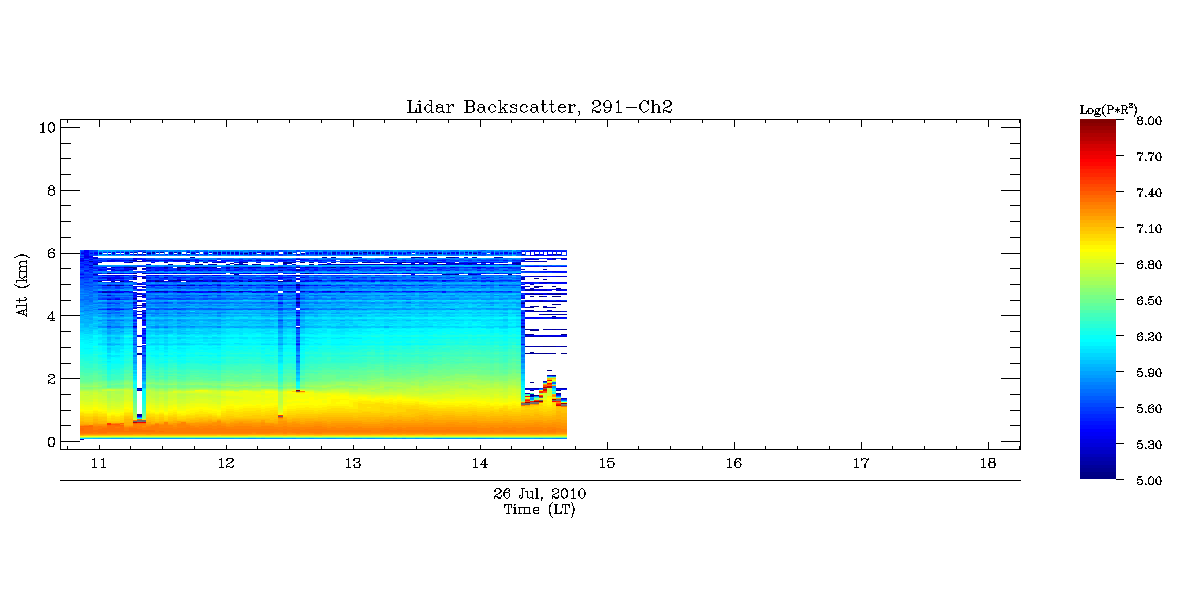Click the hour 13 x-axis tick label

coord(353,463)
